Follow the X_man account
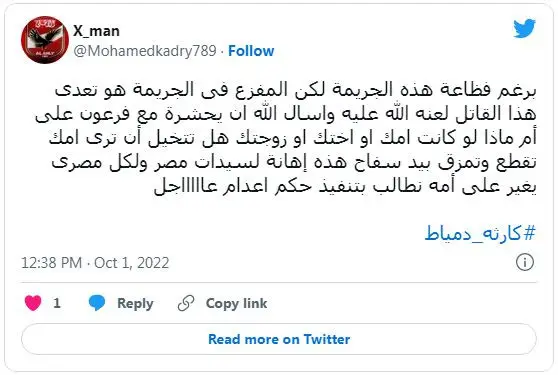 (251, 51)
